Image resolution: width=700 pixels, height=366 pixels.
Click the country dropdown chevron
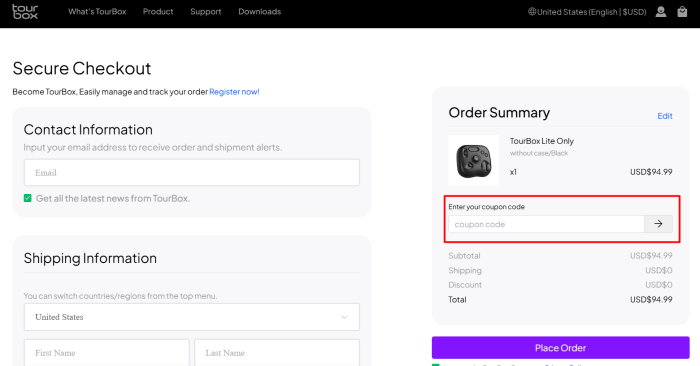click(344, 317)
